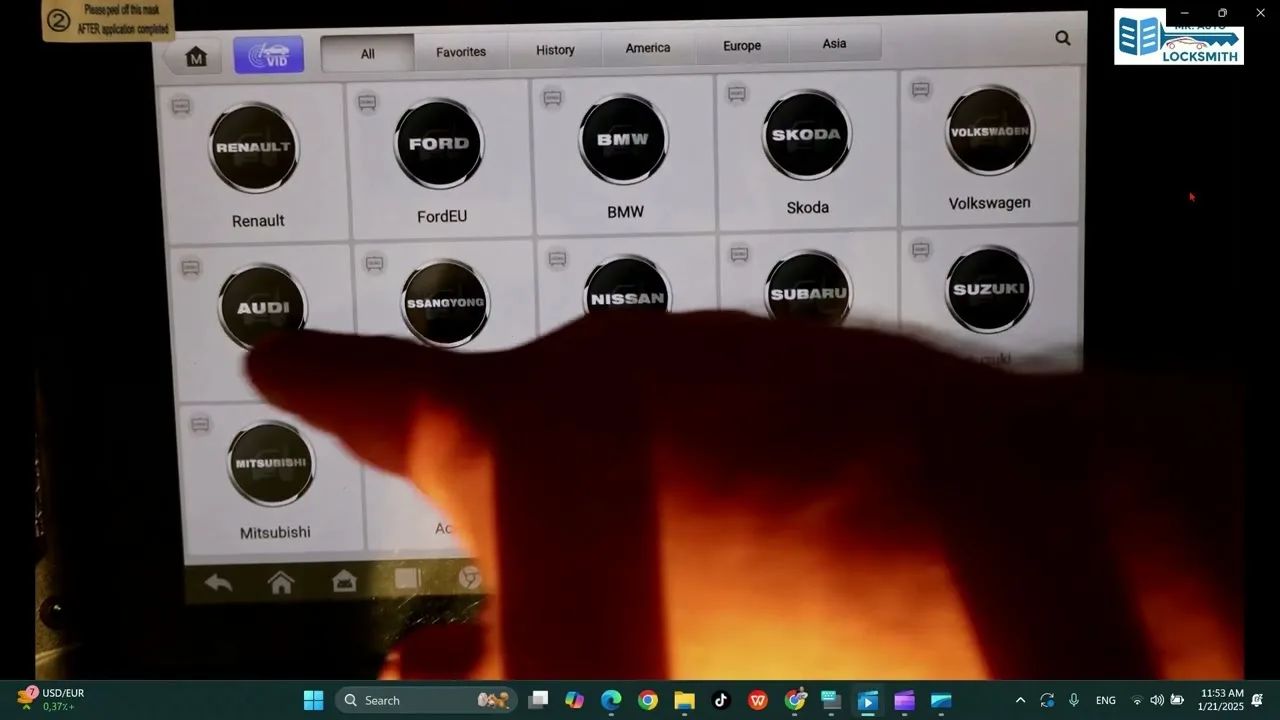Tap the note icon on Skoda card
1280x720 pixels.
click(x=737, y=94)
